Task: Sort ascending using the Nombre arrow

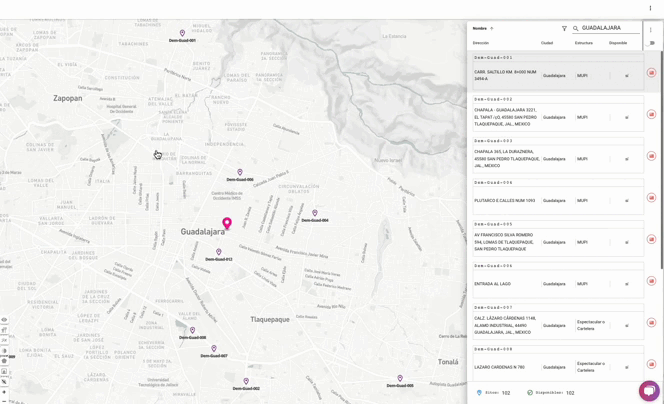Action: pos(492,28)
